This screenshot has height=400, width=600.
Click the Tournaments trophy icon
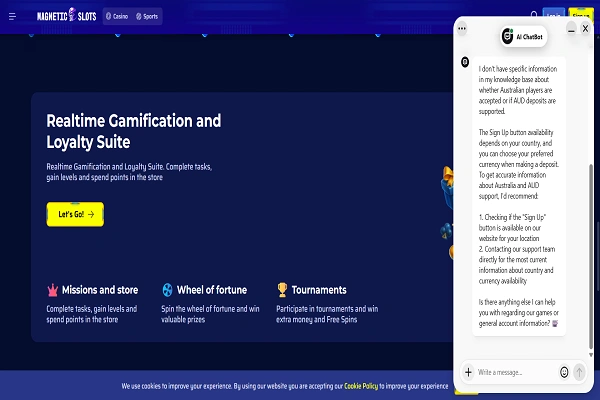pos(282,290)
